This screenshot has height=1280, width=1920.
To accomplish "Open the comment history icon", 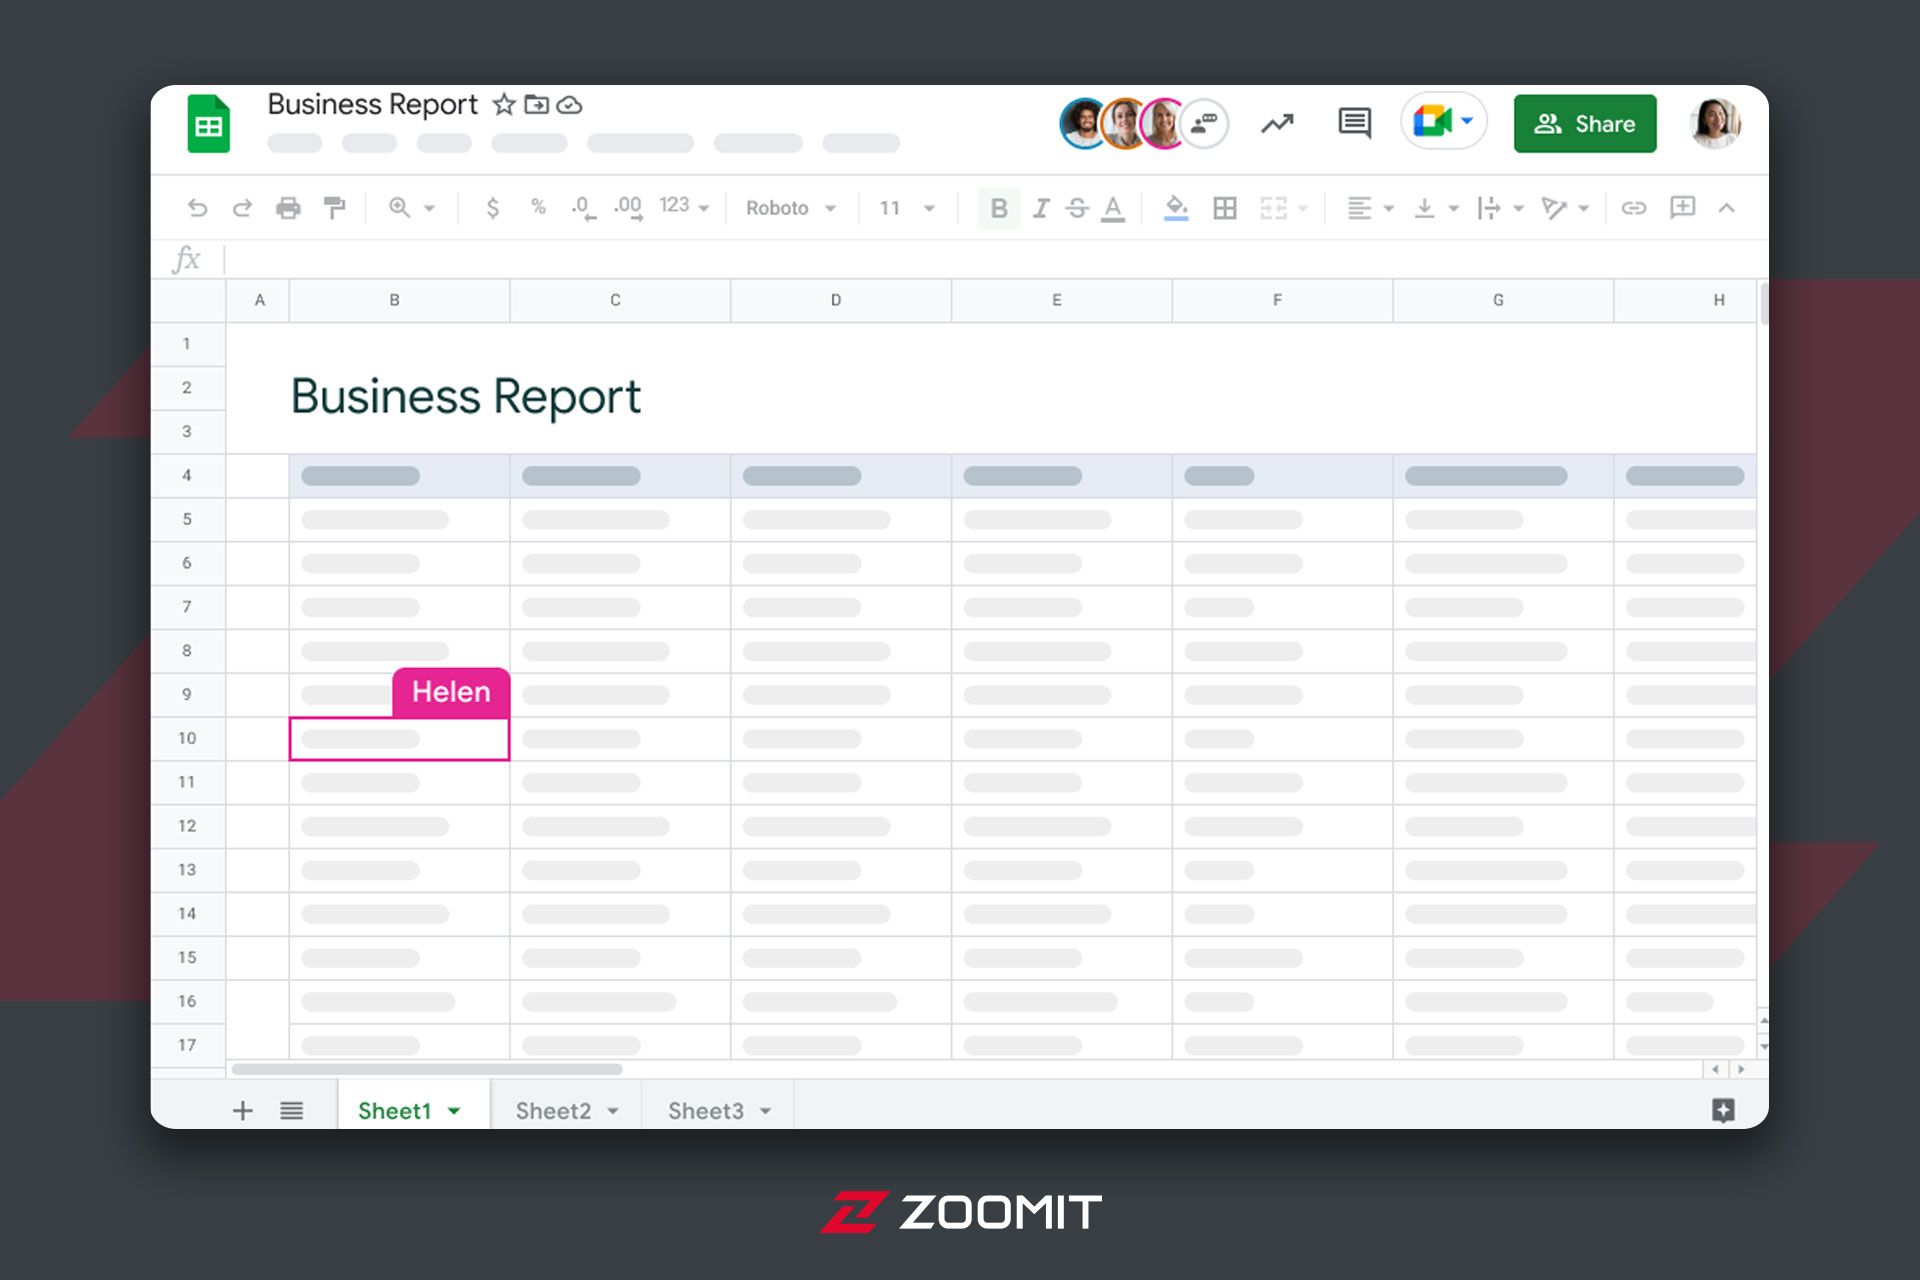I will point(1354,123).
